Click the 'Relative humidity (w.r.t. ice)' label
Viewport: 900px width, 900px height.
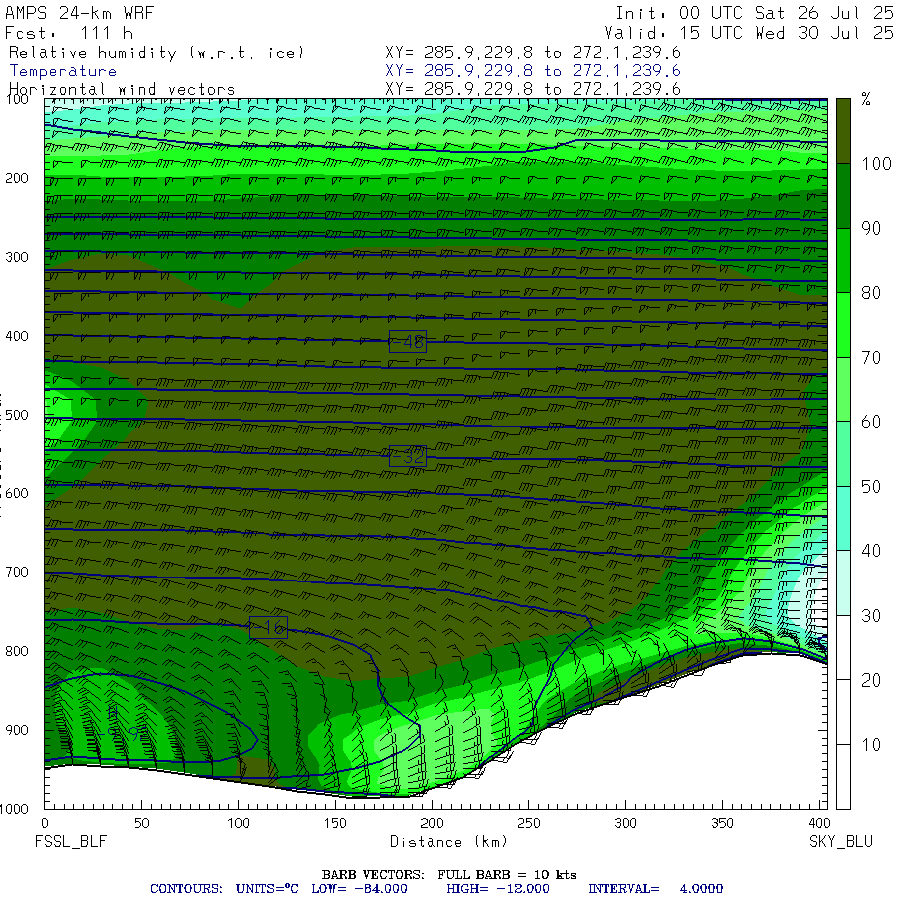(x=156, y=53)
